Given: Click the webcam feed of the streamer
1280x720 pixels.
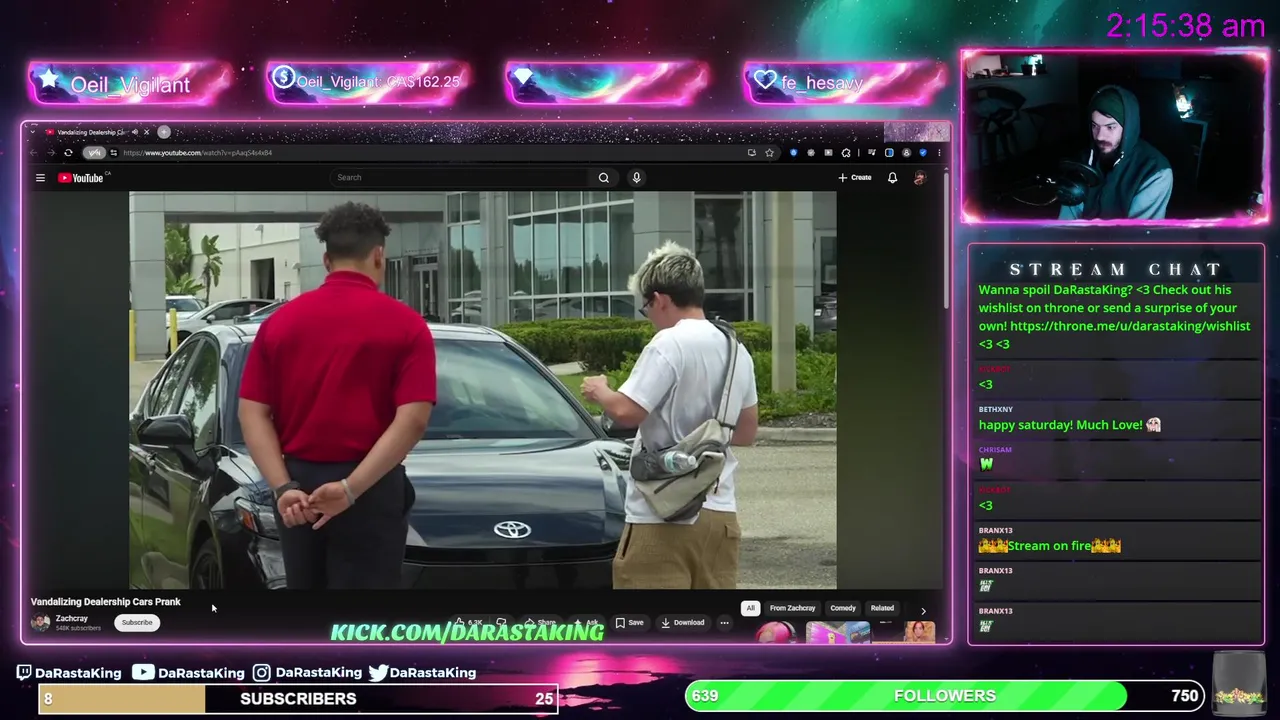Looking at the screenshot, I should point(1115,137).
